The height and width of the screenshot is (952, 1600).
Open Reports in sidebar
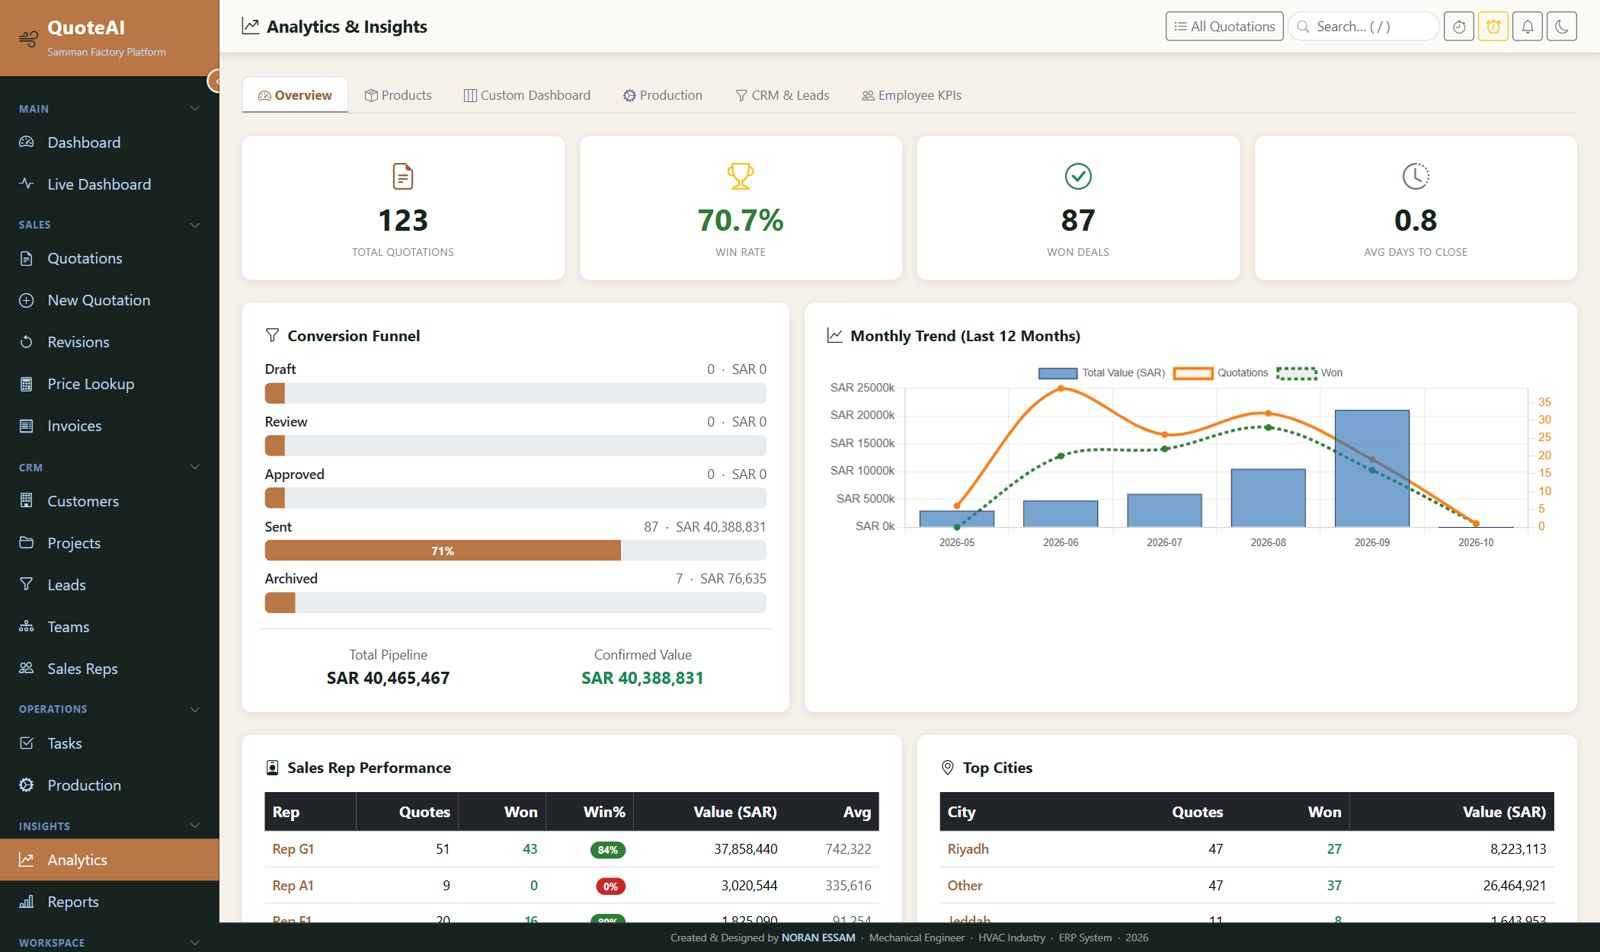tap(109, 902)
